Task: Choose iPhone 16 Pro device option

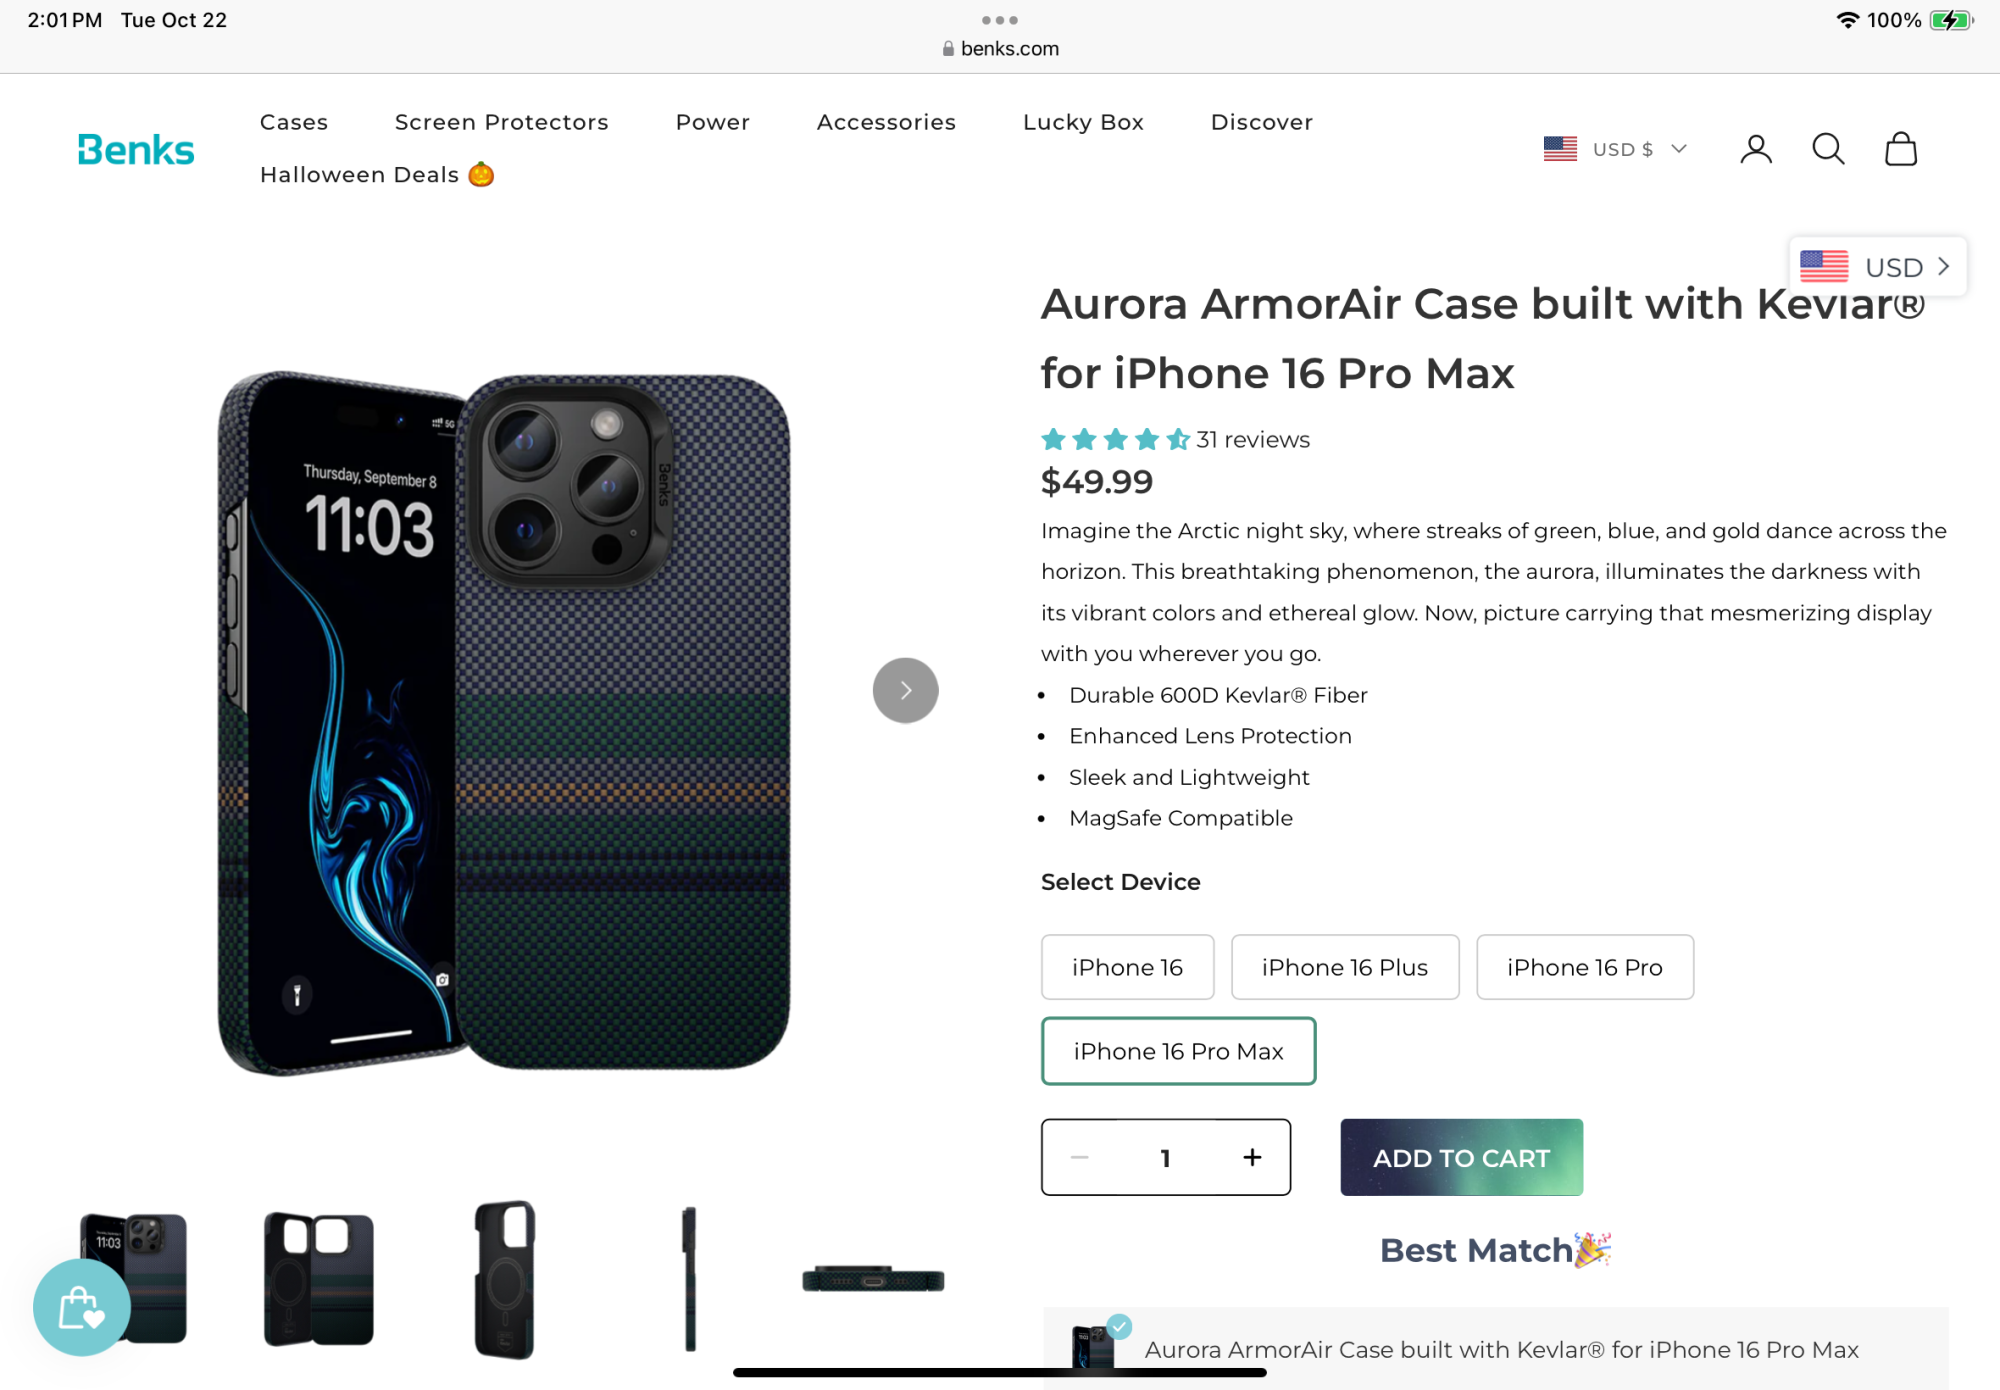Action: pyautogui.click(x=1585, y=967)
